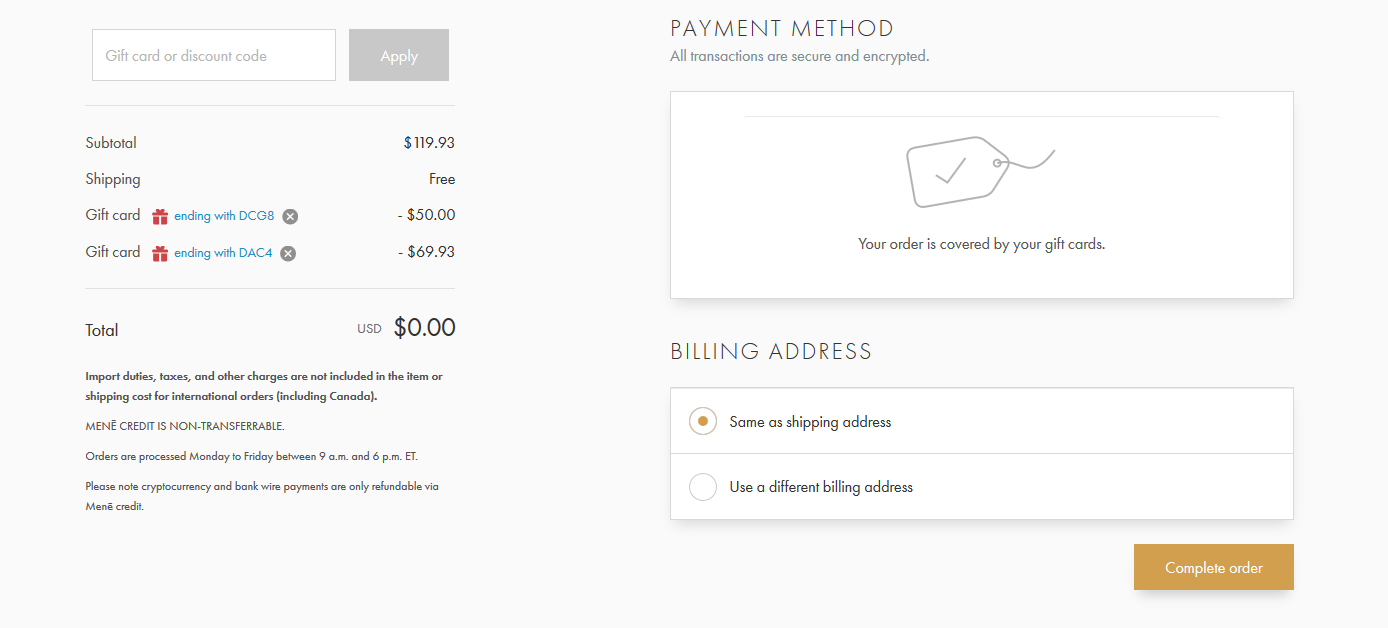1388x628 pixels.
Task: Click the Subtotal amount $119.93
Action: click(429, 143)
